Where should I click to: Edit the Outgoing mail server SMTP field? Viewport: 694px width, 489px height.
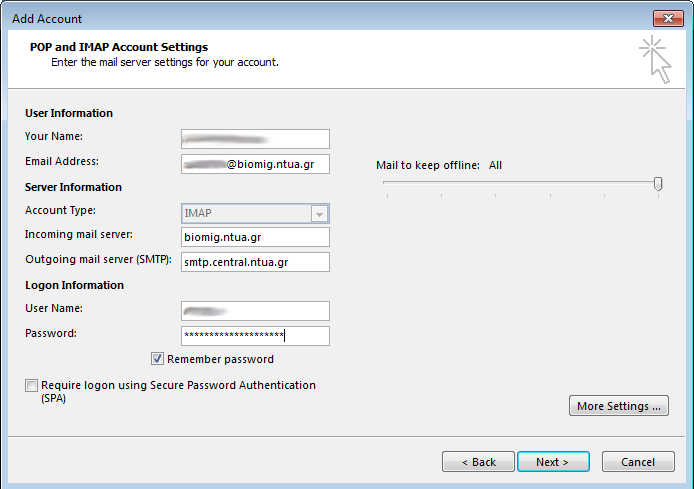point(255,262)
